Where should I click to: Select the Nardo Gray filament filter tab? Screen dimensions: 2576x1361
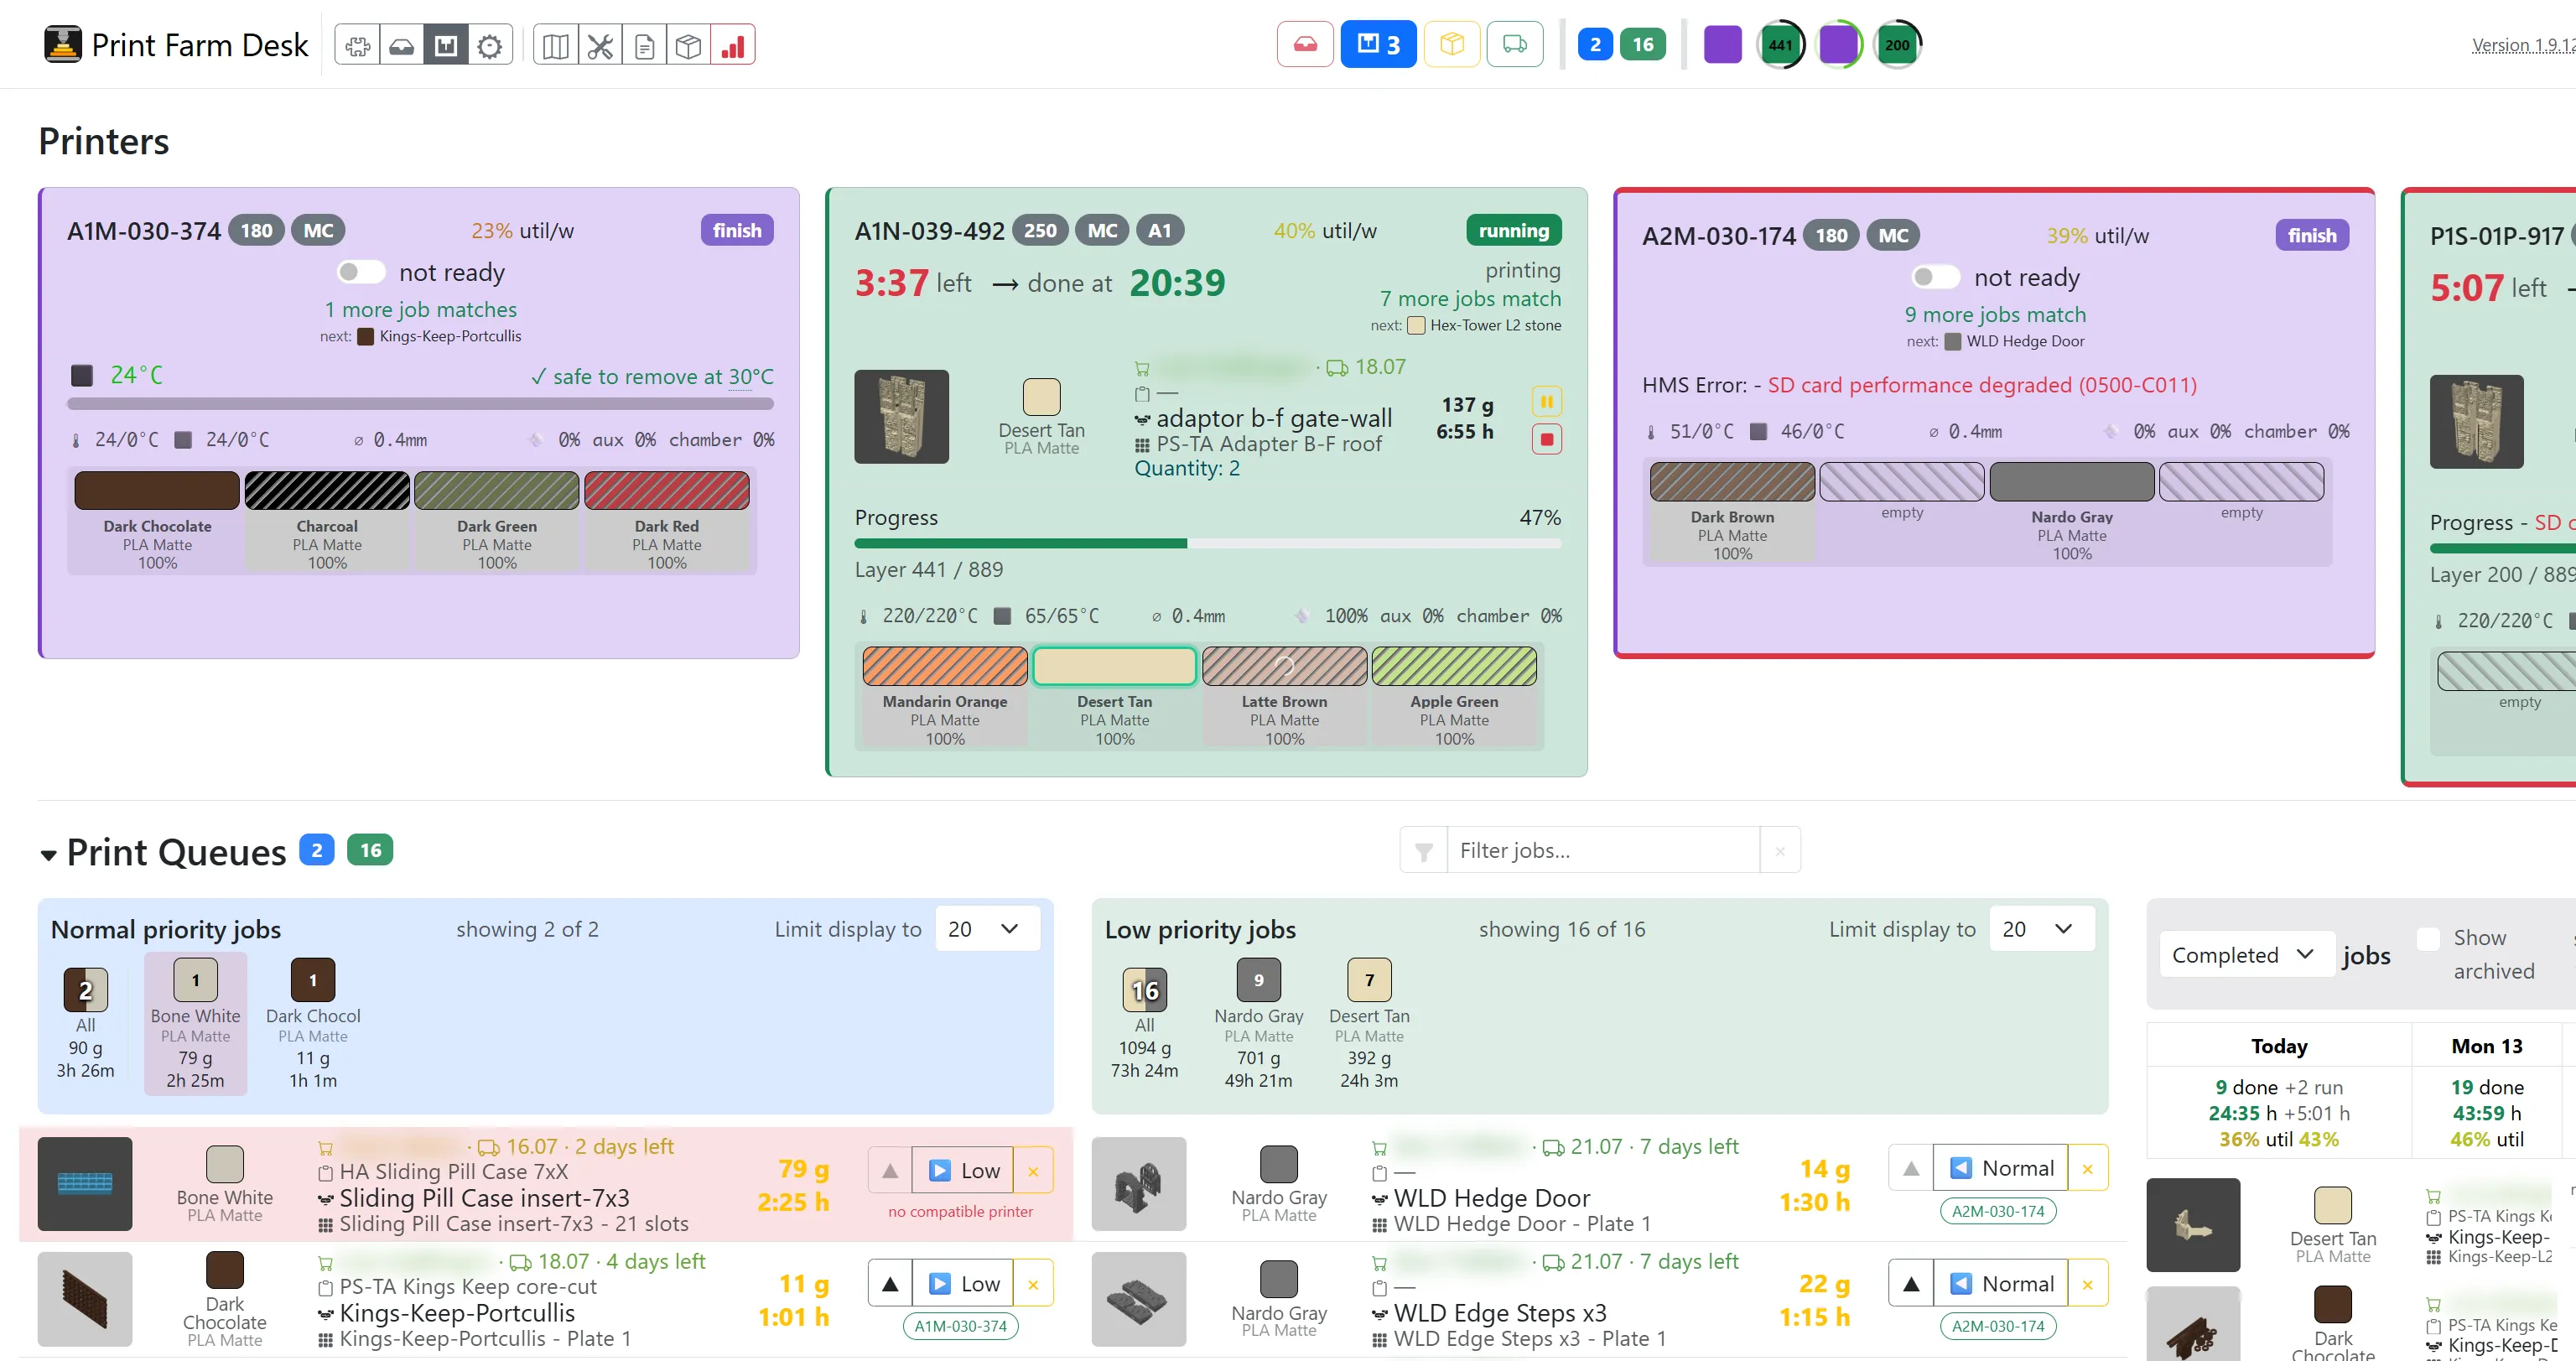[x=1258, y=1023]
